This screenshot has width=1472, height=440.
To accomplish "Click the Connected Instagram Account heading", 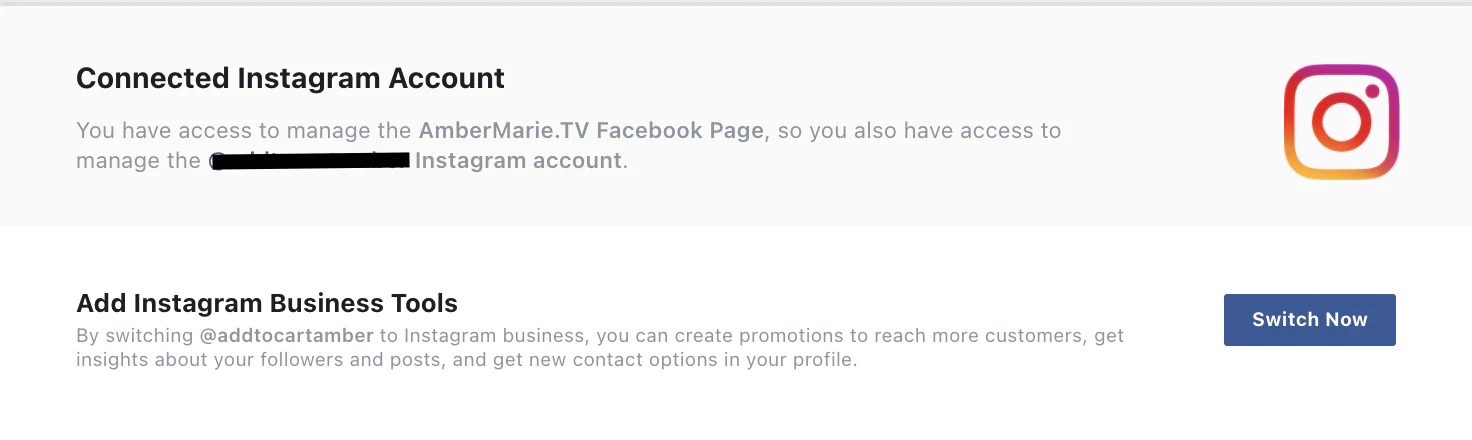I will (x=290, y=78).
